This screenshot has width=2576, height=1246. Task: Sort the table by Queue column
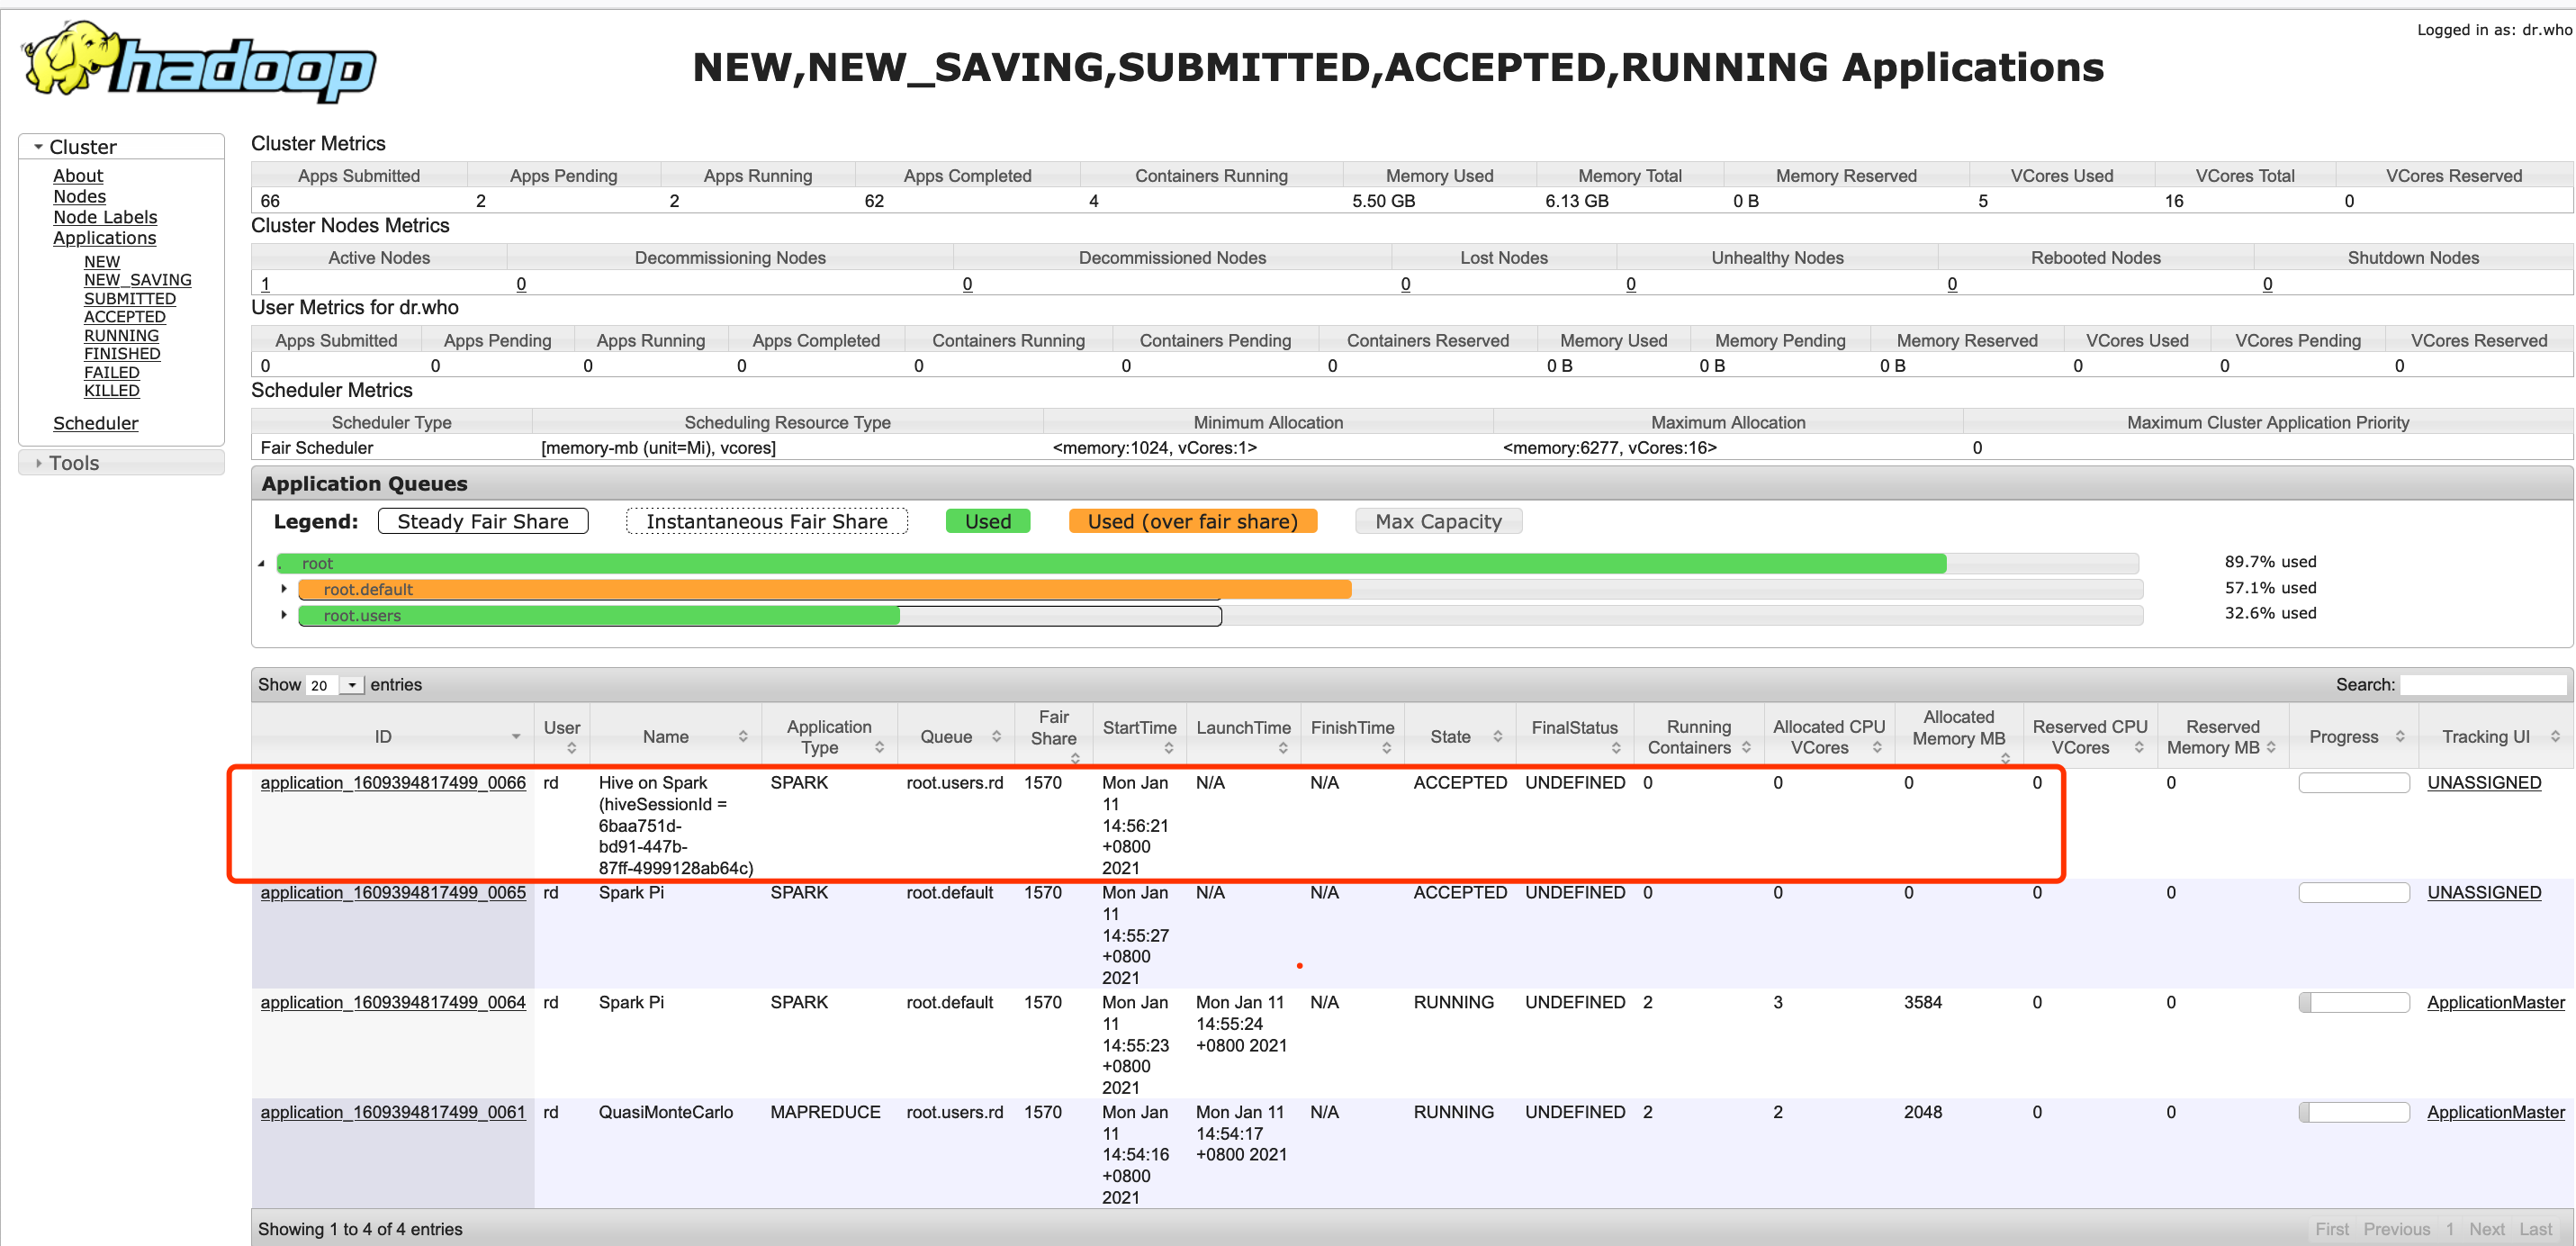pos(956,736)
